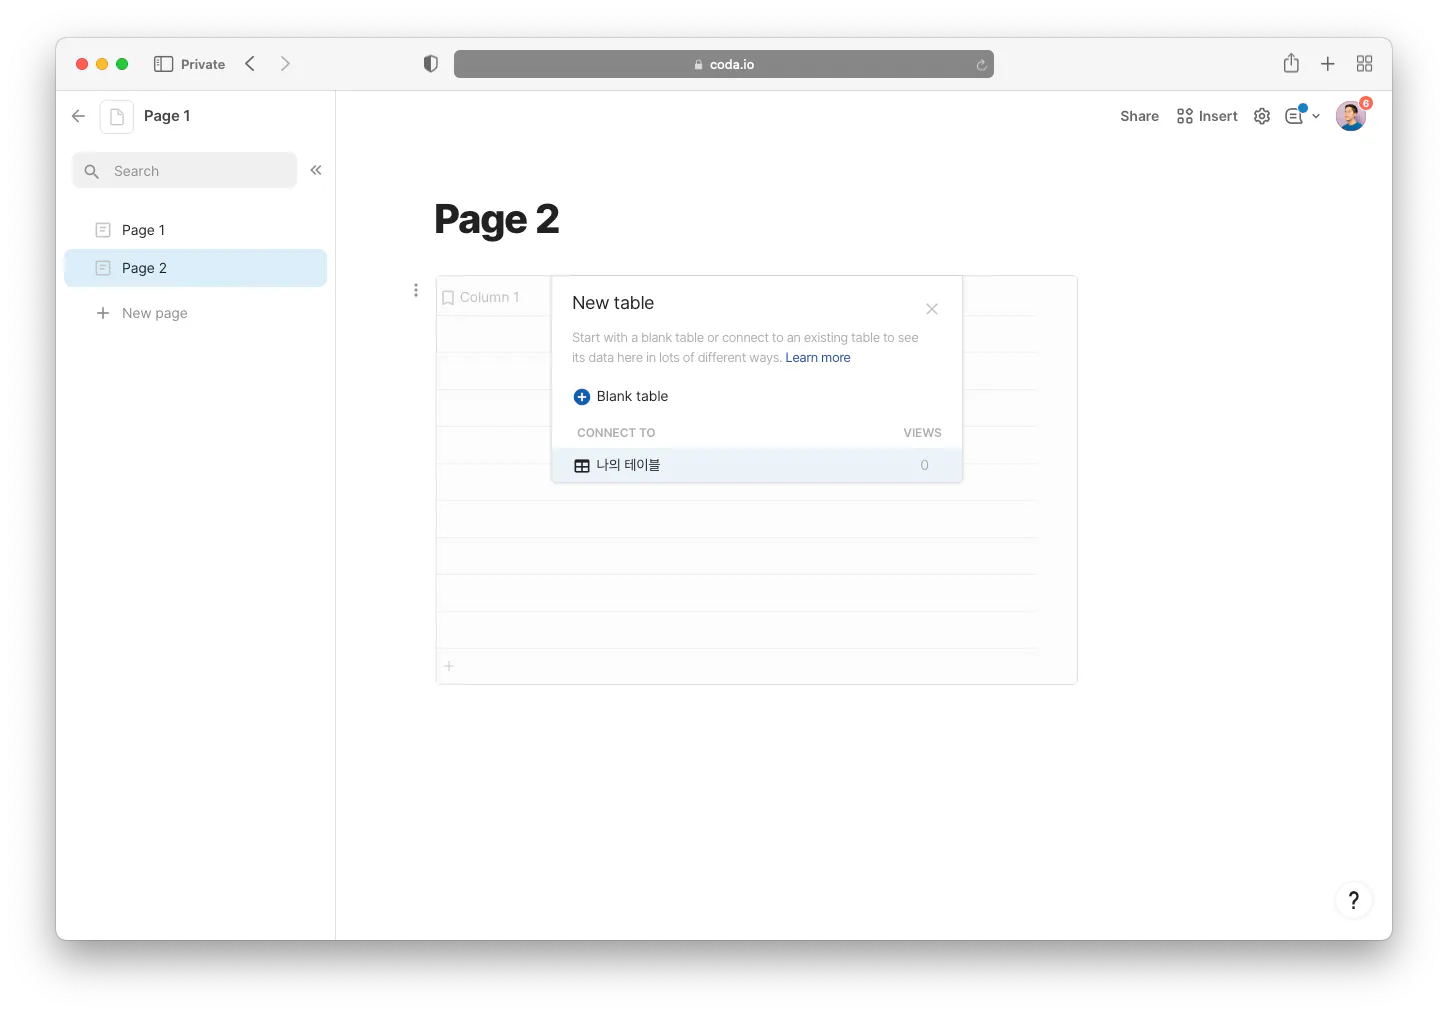Open Page 1 in the sidebar

[x=195, y=230]
